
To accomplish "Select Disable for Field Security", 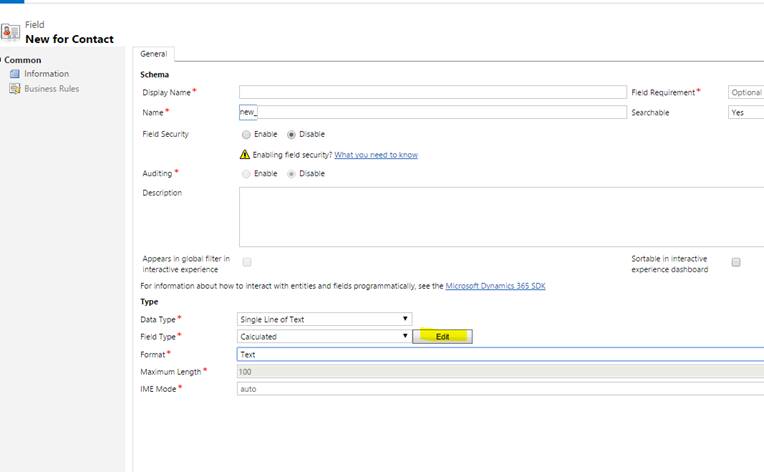I will [291, 134].
